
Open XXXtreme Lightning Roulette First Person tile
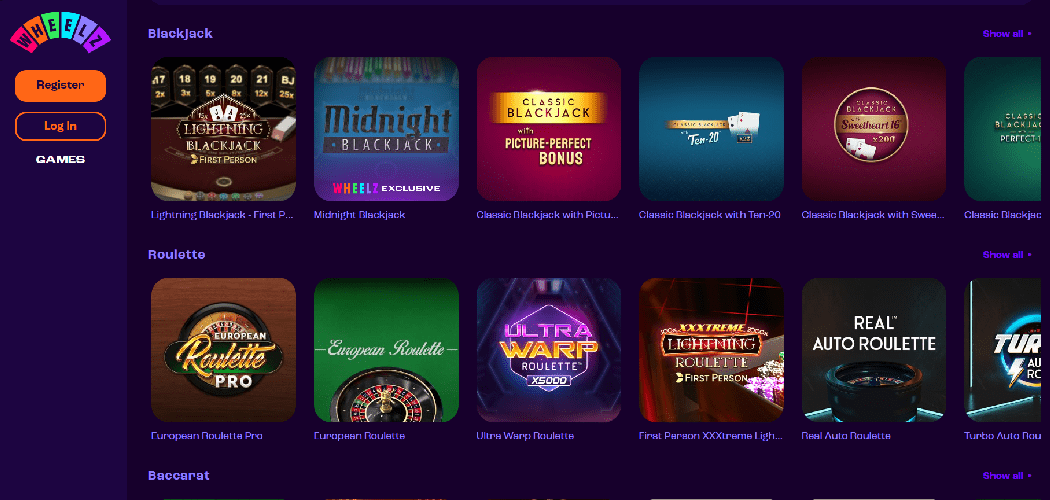pos(711,350)
